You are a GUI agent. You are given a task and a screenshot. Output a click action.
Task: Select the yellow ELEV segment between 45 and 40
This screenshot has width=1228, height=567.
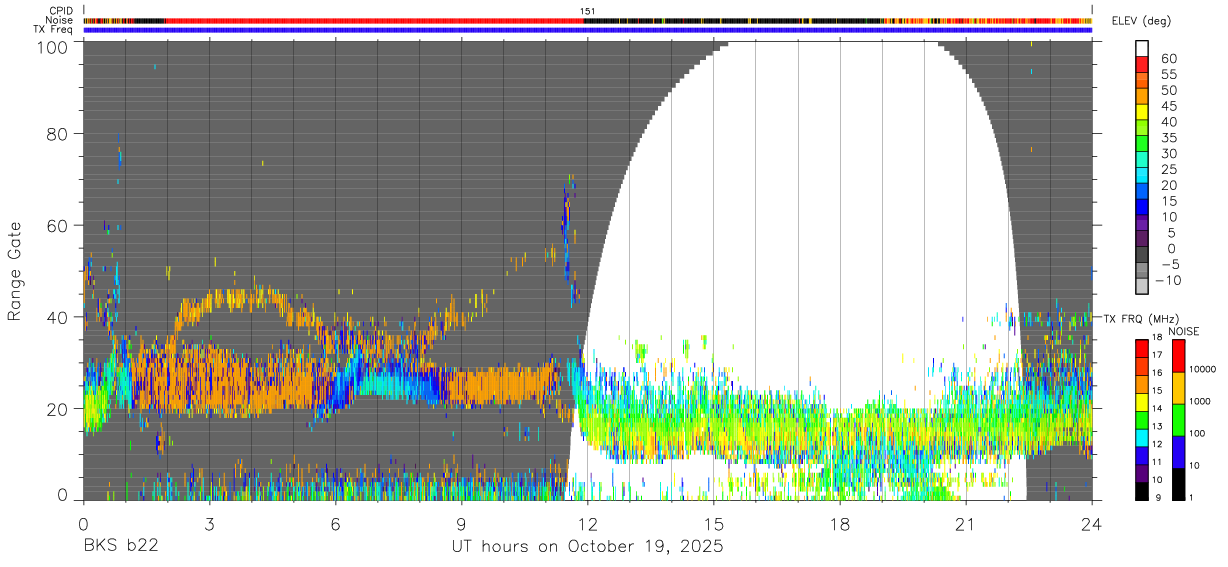click(1142, 111)
